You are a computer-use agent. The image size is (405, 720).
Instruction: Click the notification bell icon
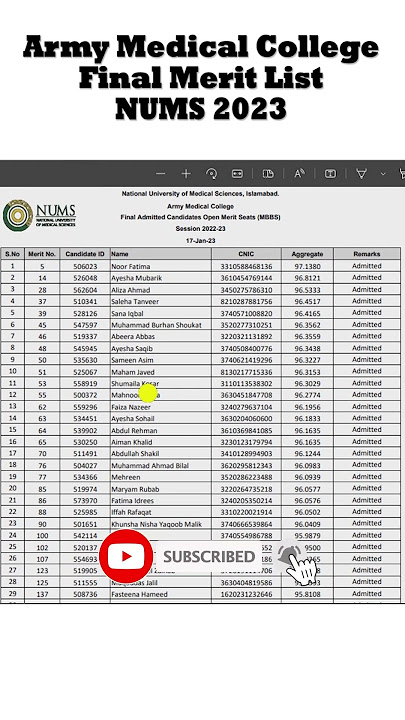tap(289, 557)
